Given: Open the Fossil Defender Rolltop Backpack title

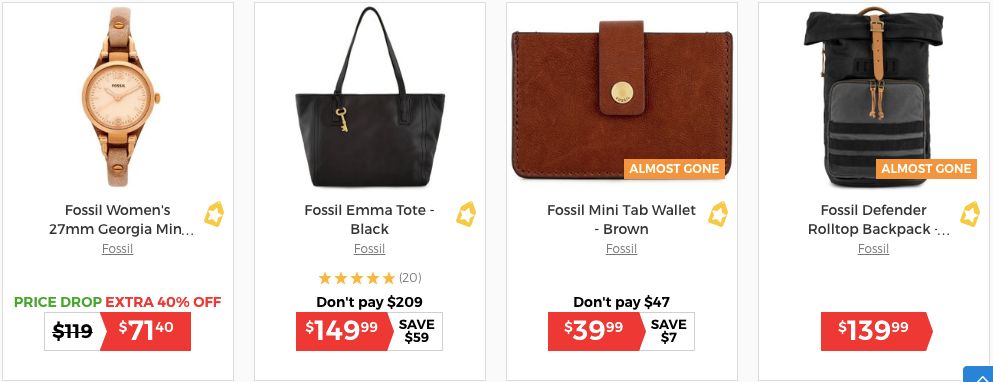Looking at the screenshot, I should coord(874,219).
